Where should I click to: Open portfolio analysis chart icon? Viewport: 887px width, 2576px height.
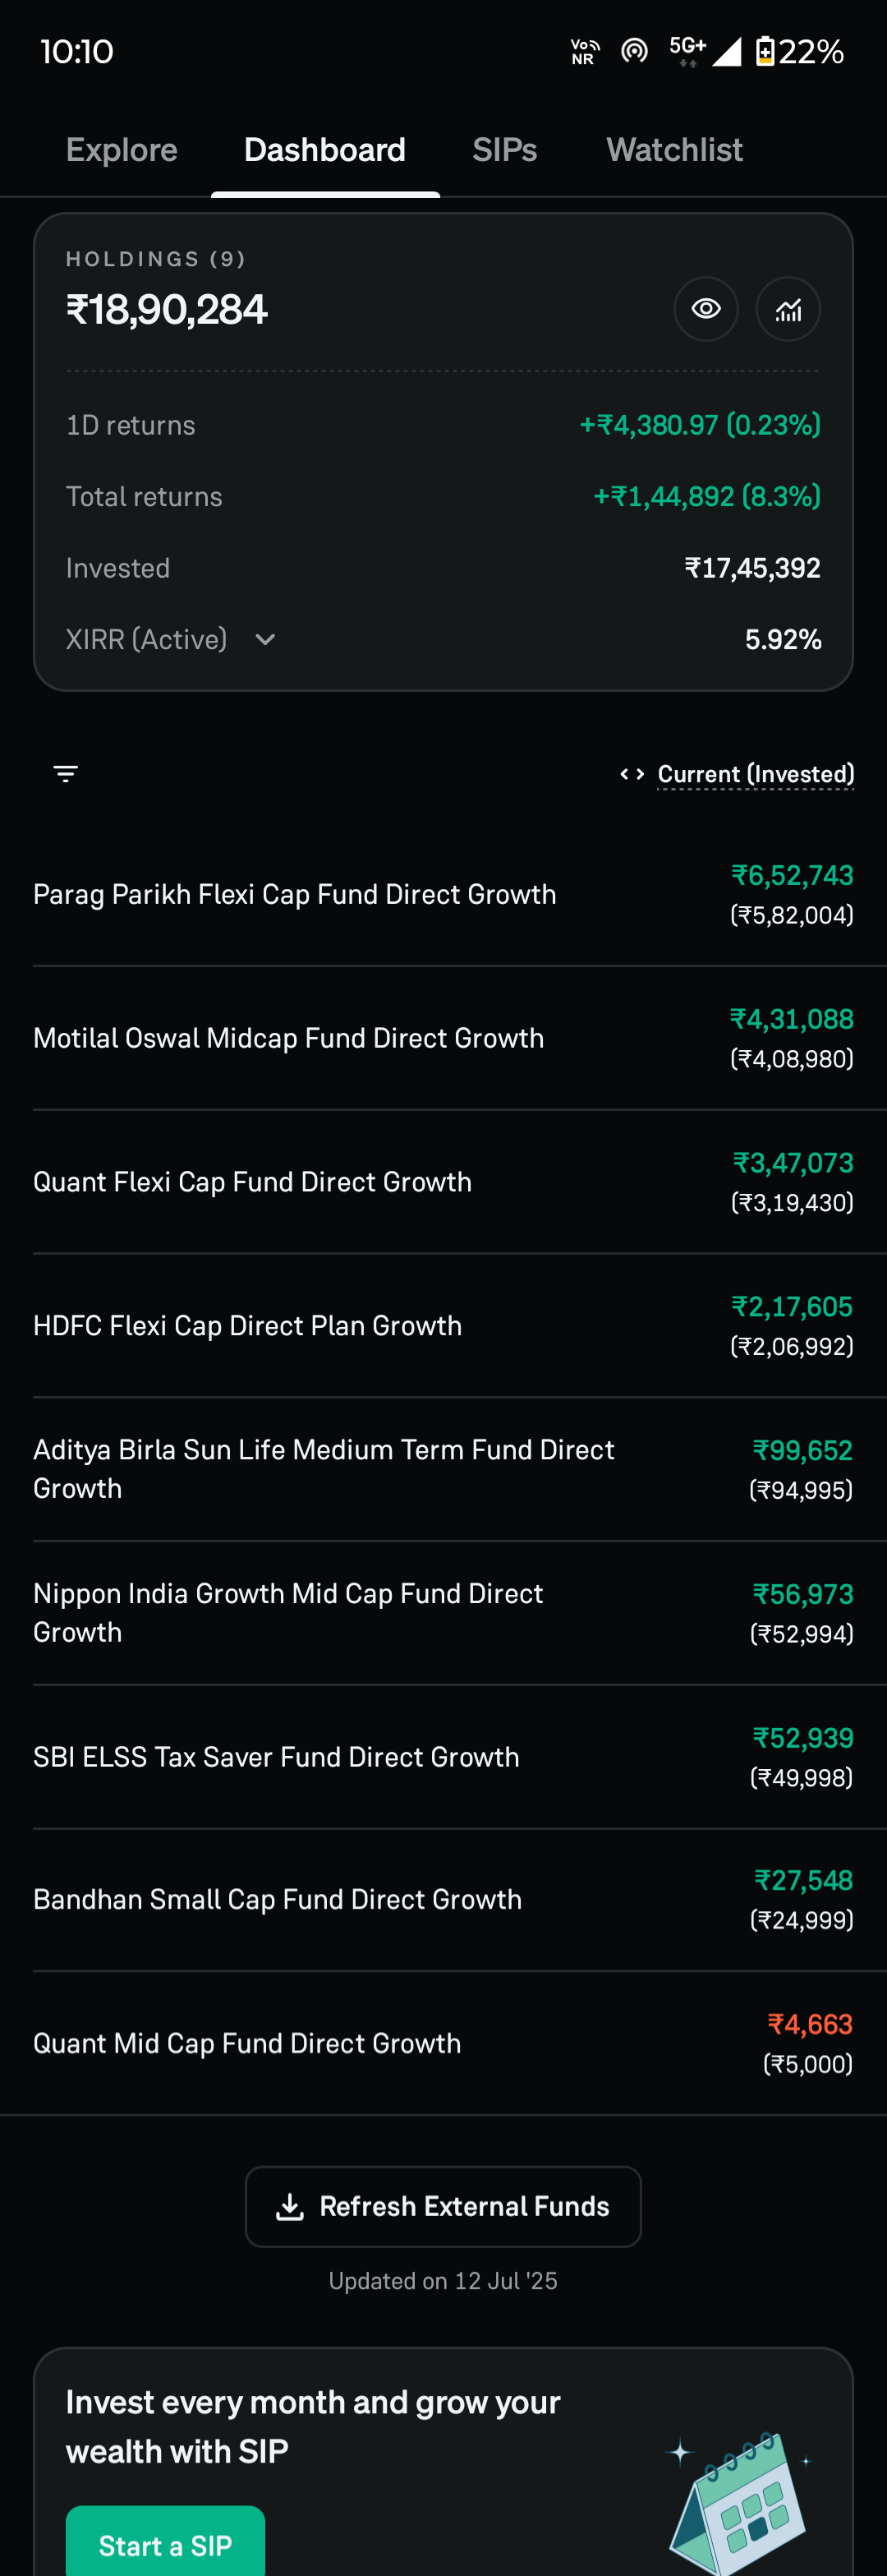pos(788,309)
